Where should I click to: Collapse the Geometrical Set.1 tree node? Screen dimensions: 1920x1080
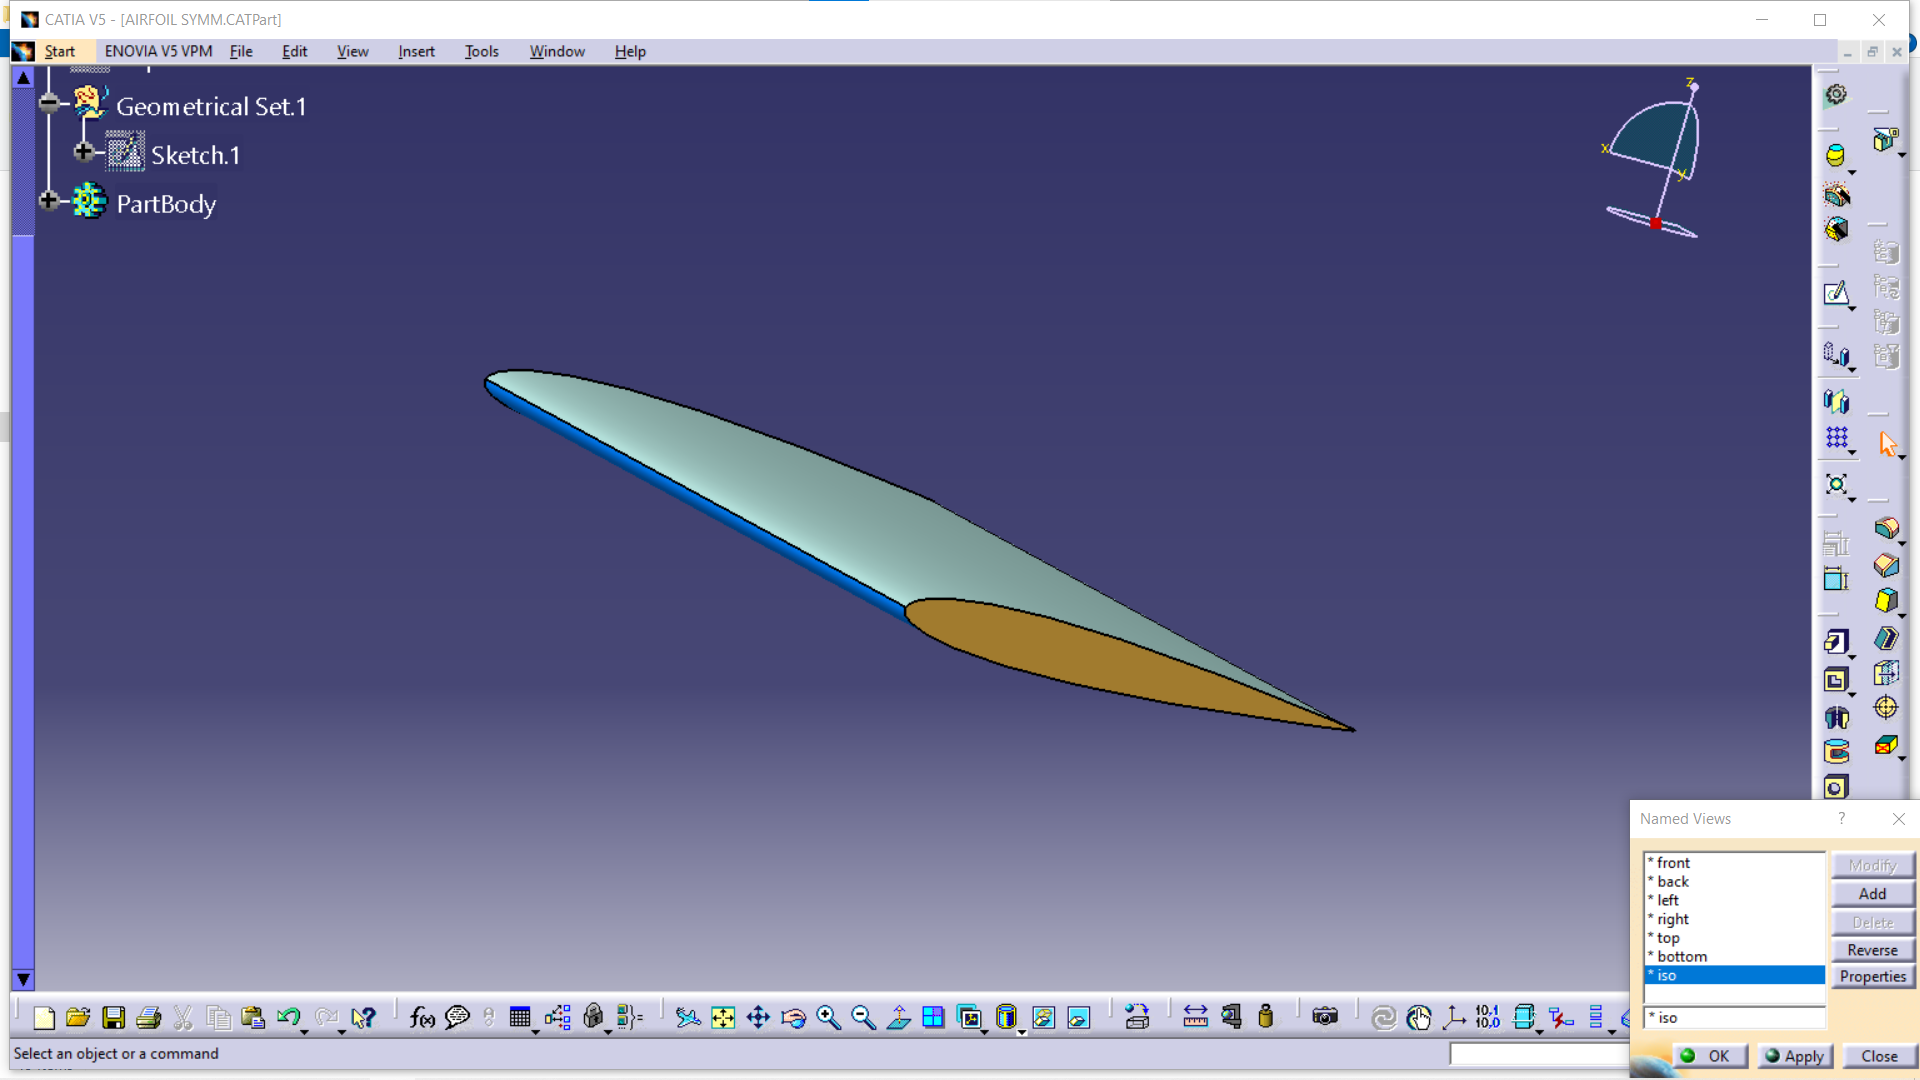[49, 103]
